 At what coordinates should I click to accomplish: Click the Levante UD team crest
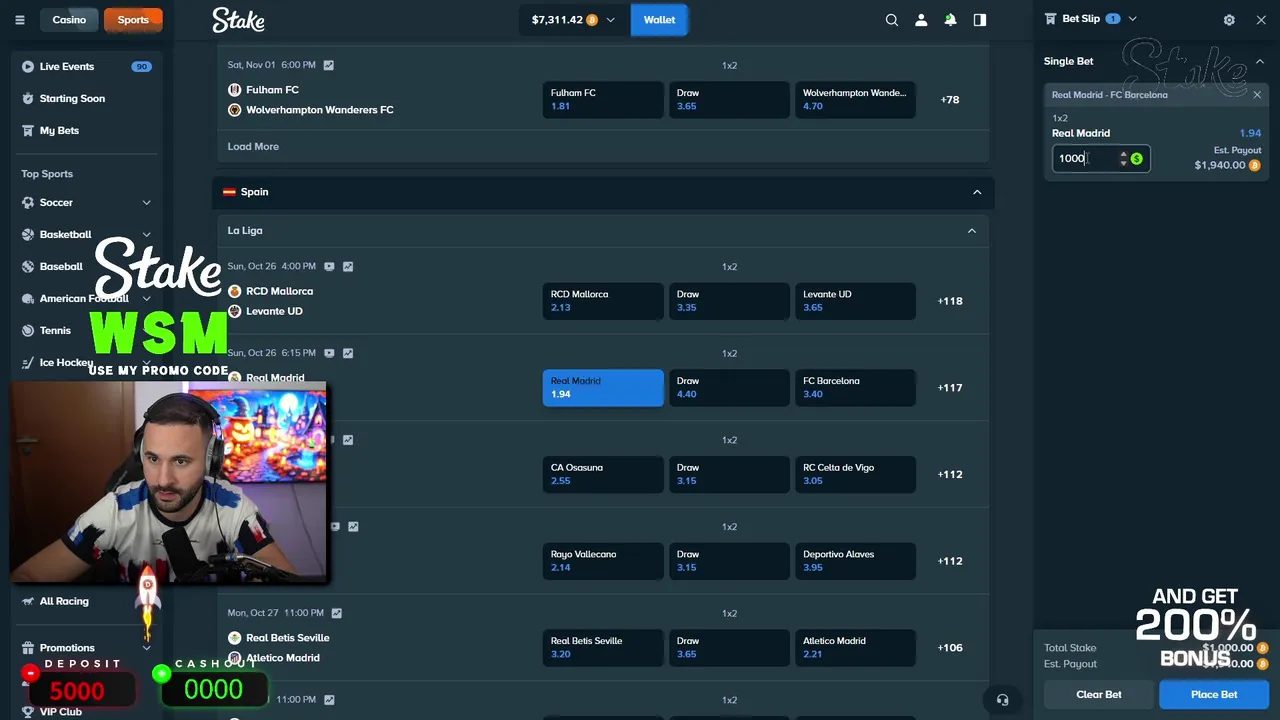(235, 311)
